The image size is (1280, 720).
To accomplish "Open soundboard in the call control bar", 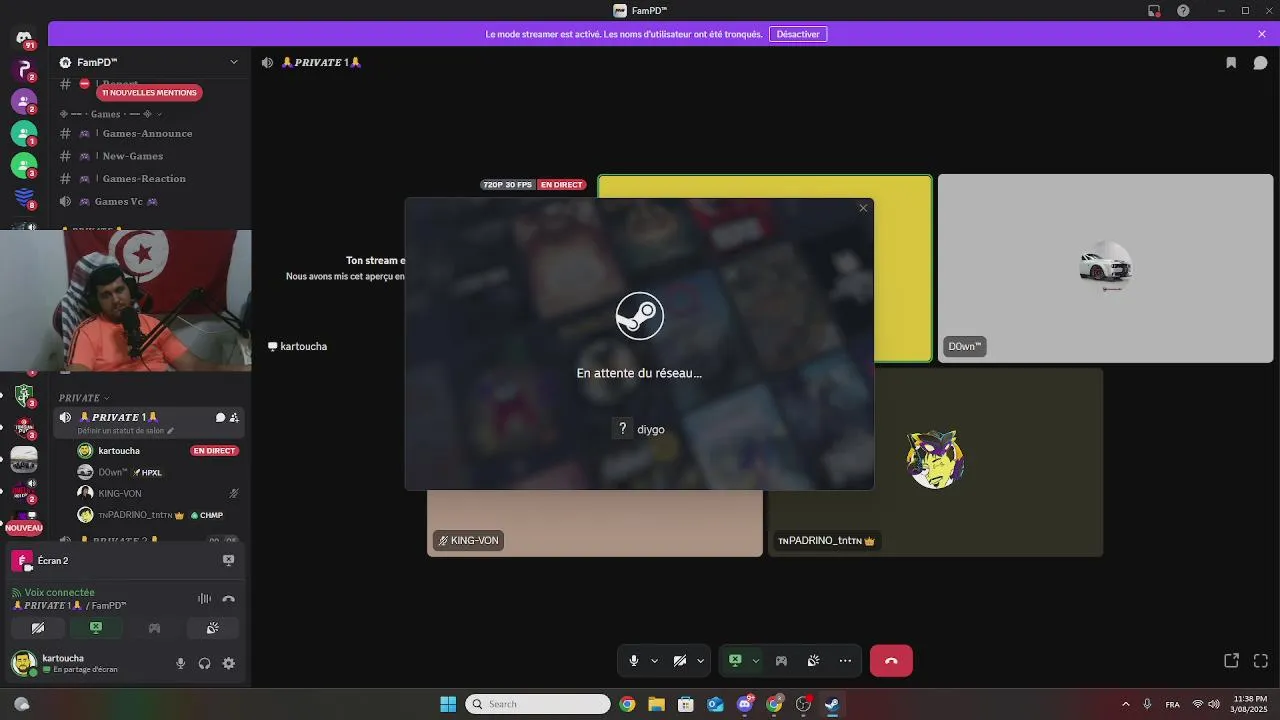I will click(813, 661).
